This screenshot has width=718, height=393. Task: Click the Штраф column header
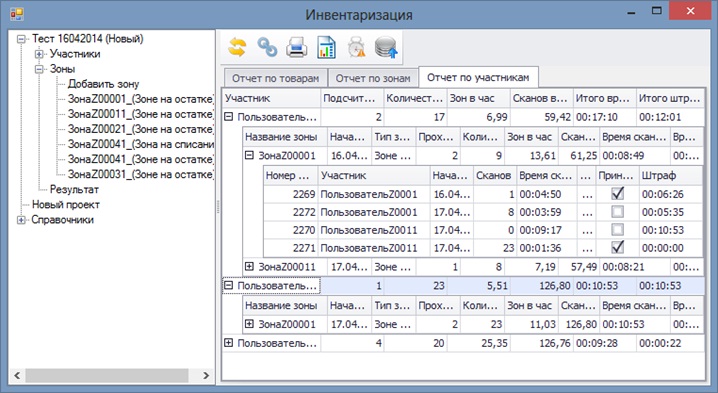point(671,175)
